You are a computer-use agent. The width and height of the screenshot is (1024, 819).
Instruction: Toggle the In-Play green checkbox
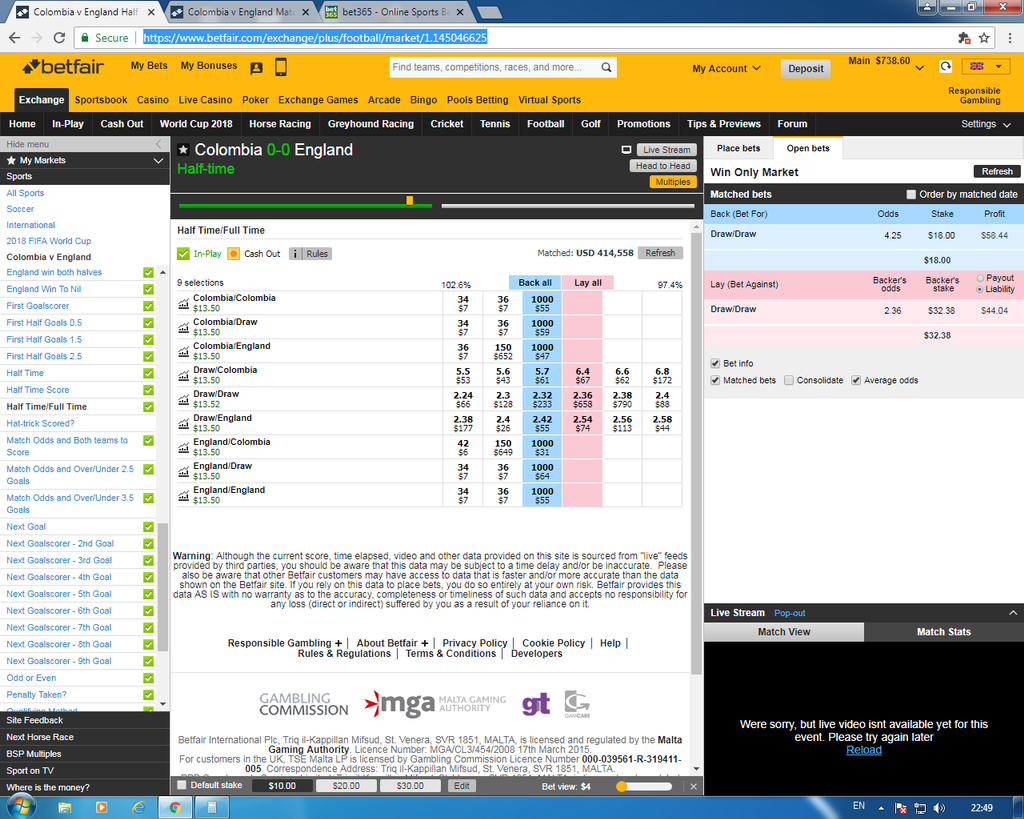coord(183,253)
